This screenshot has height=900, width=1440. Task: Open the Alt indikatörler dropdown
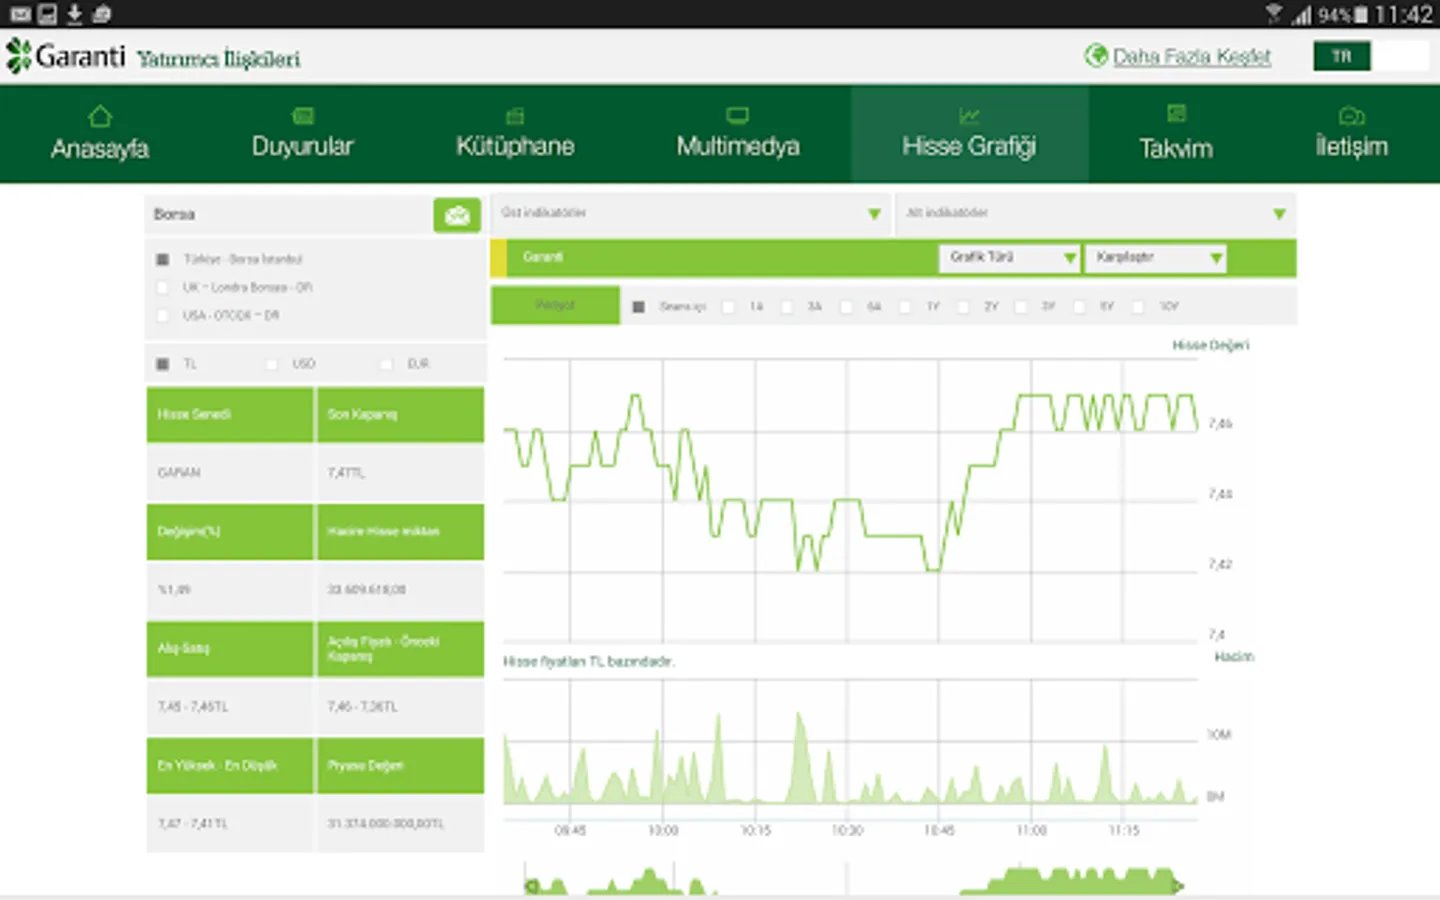point(1096,214)
